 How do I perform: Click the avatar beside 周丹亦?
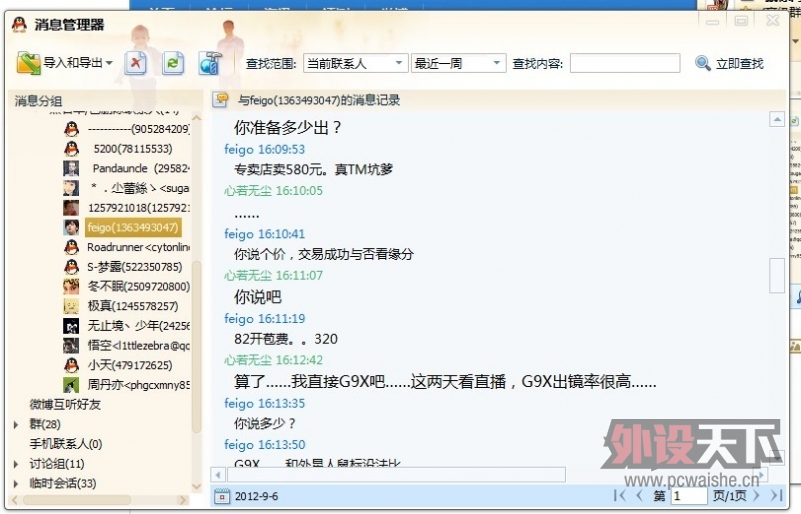(71, 385)
